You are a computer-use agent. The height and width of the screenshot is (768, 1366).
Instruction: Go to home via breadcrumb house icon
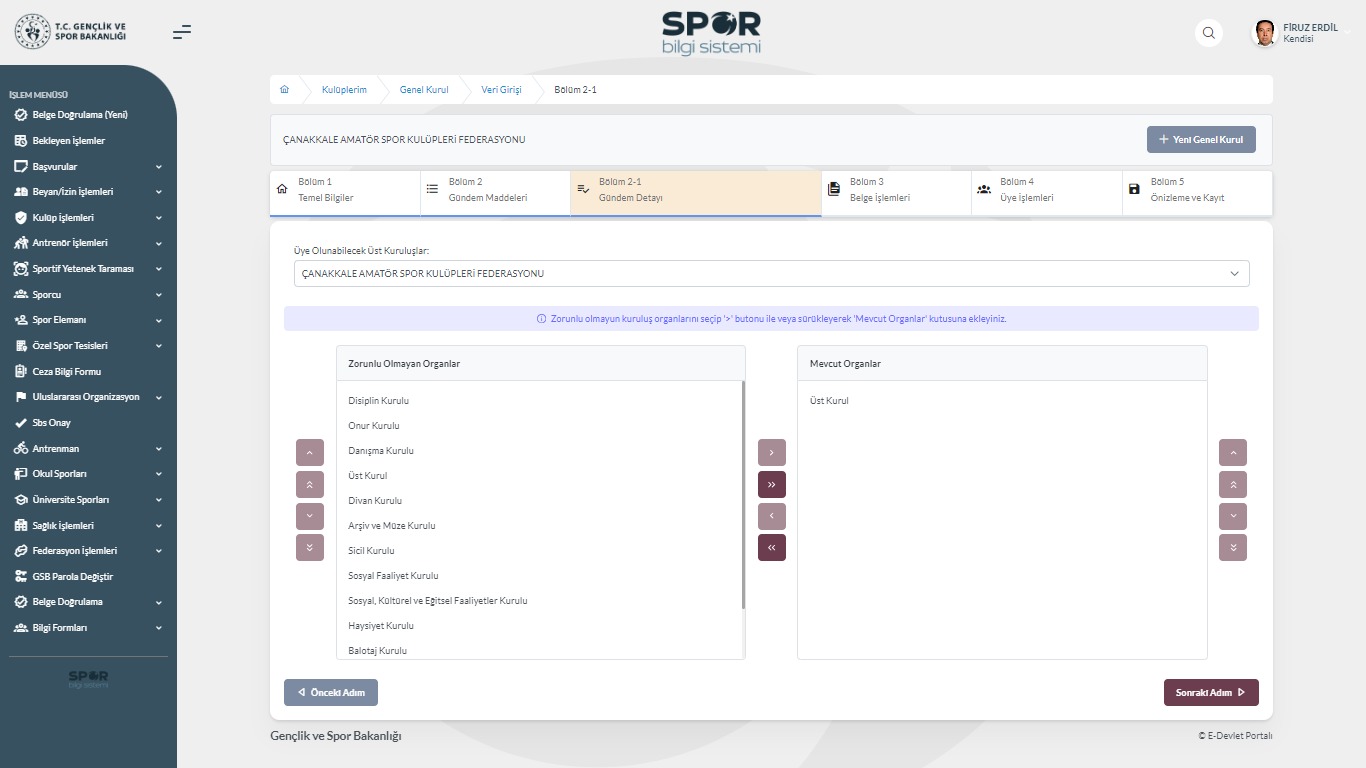[x=284, y=90]
